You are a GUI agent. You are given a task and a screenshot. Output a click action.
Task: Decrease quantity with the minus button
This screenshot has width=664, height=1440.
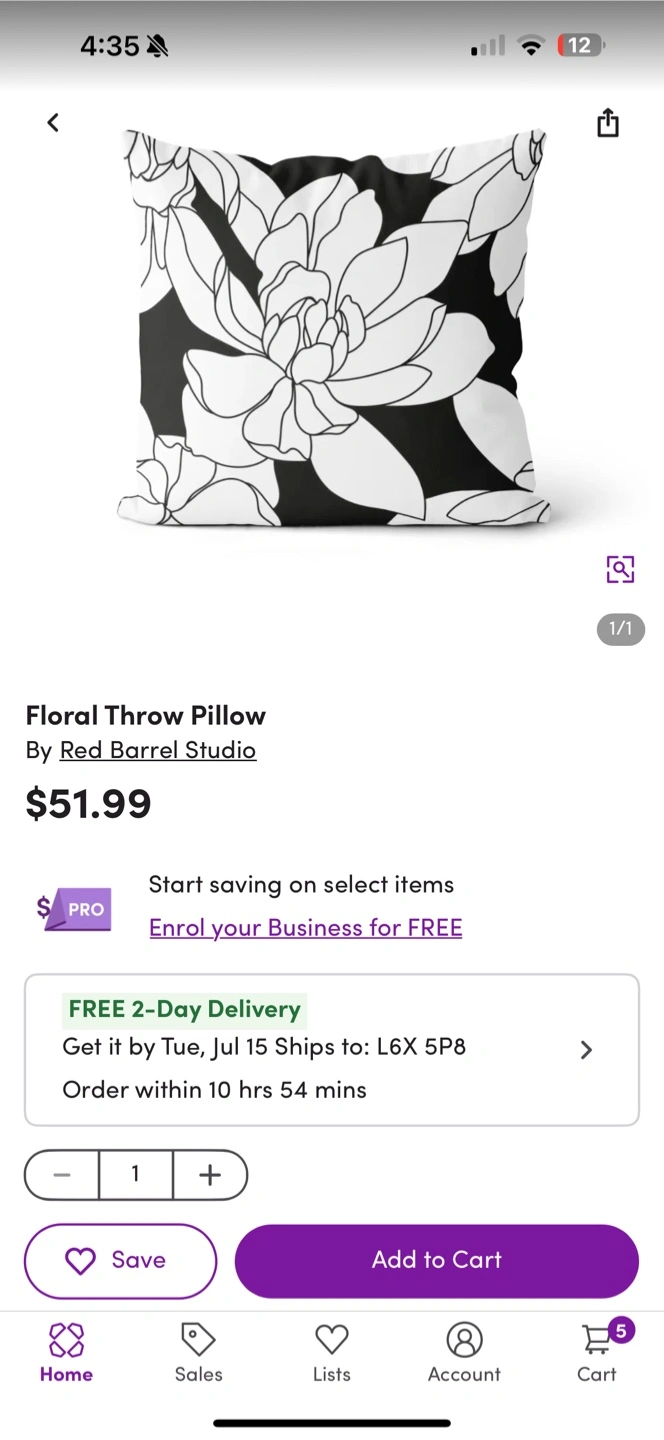click(62, 1175)
